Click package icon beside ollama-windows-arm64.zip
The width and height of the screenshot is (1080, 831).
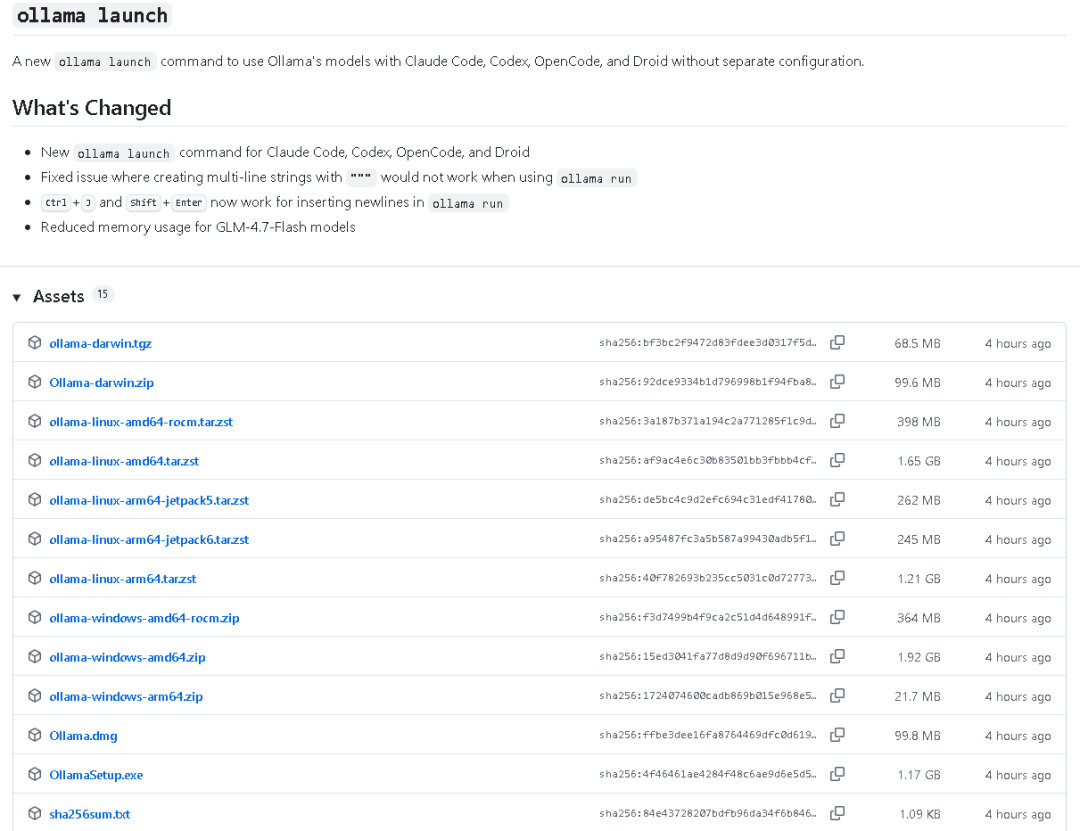(35, 696)
